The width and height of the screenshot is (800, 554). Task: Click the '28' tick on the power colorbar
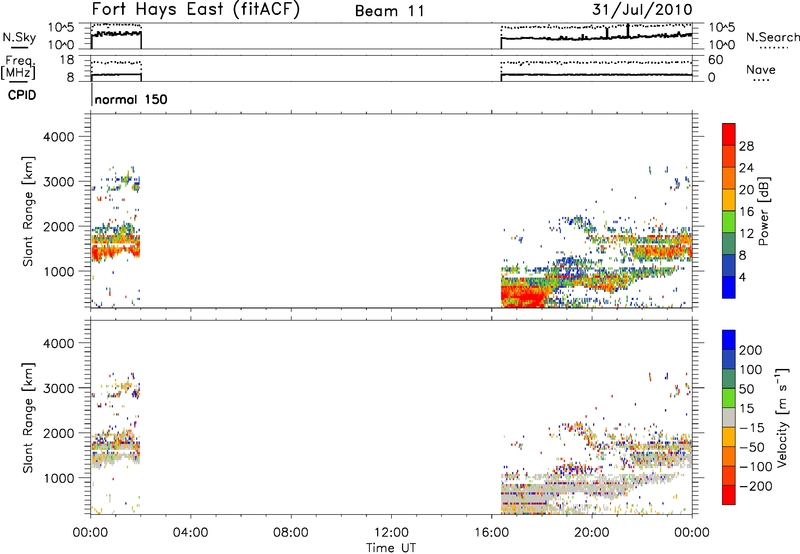(x=746, y=146)
